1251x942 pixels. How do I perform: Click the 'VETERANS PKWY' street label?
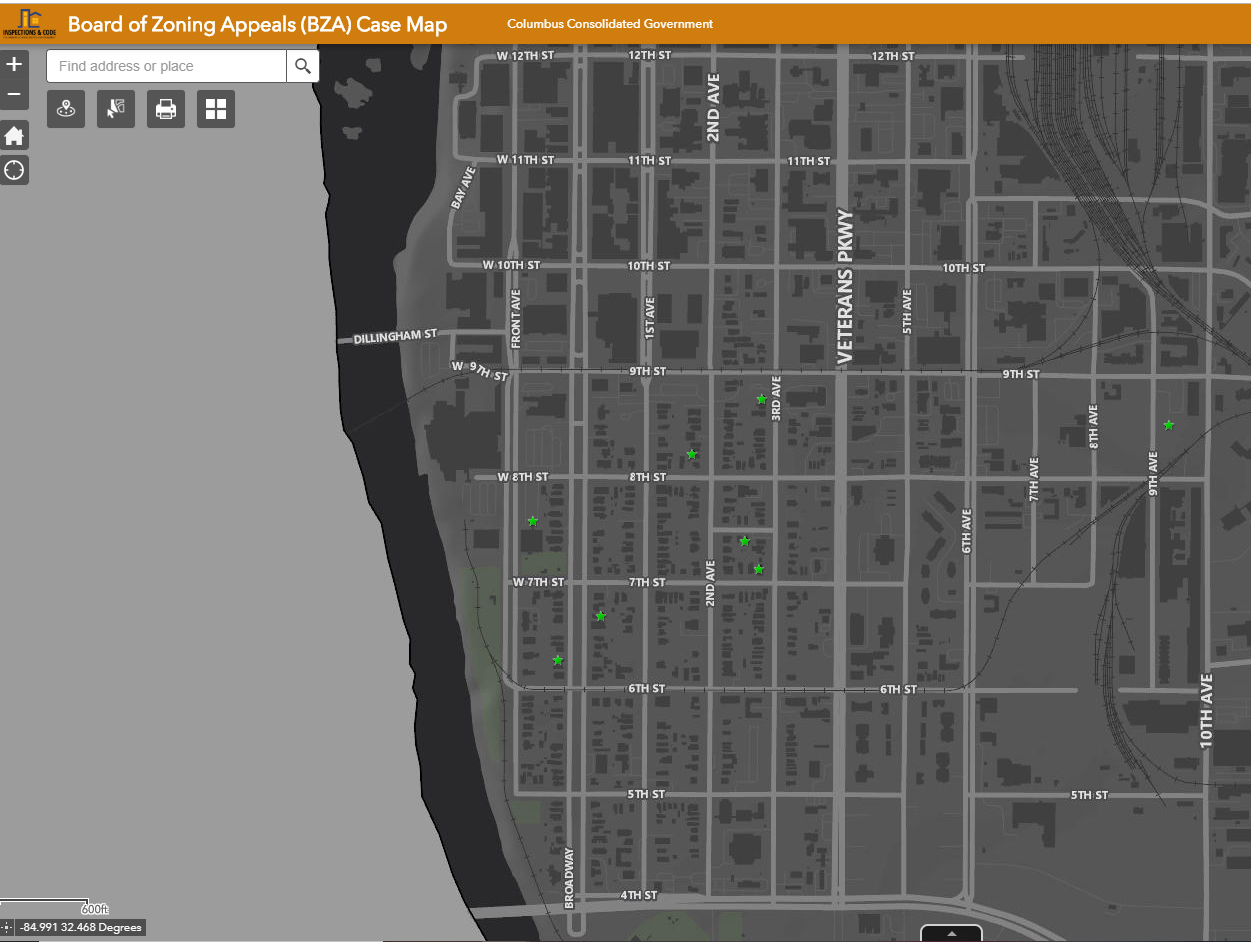[x=845, y=286]
